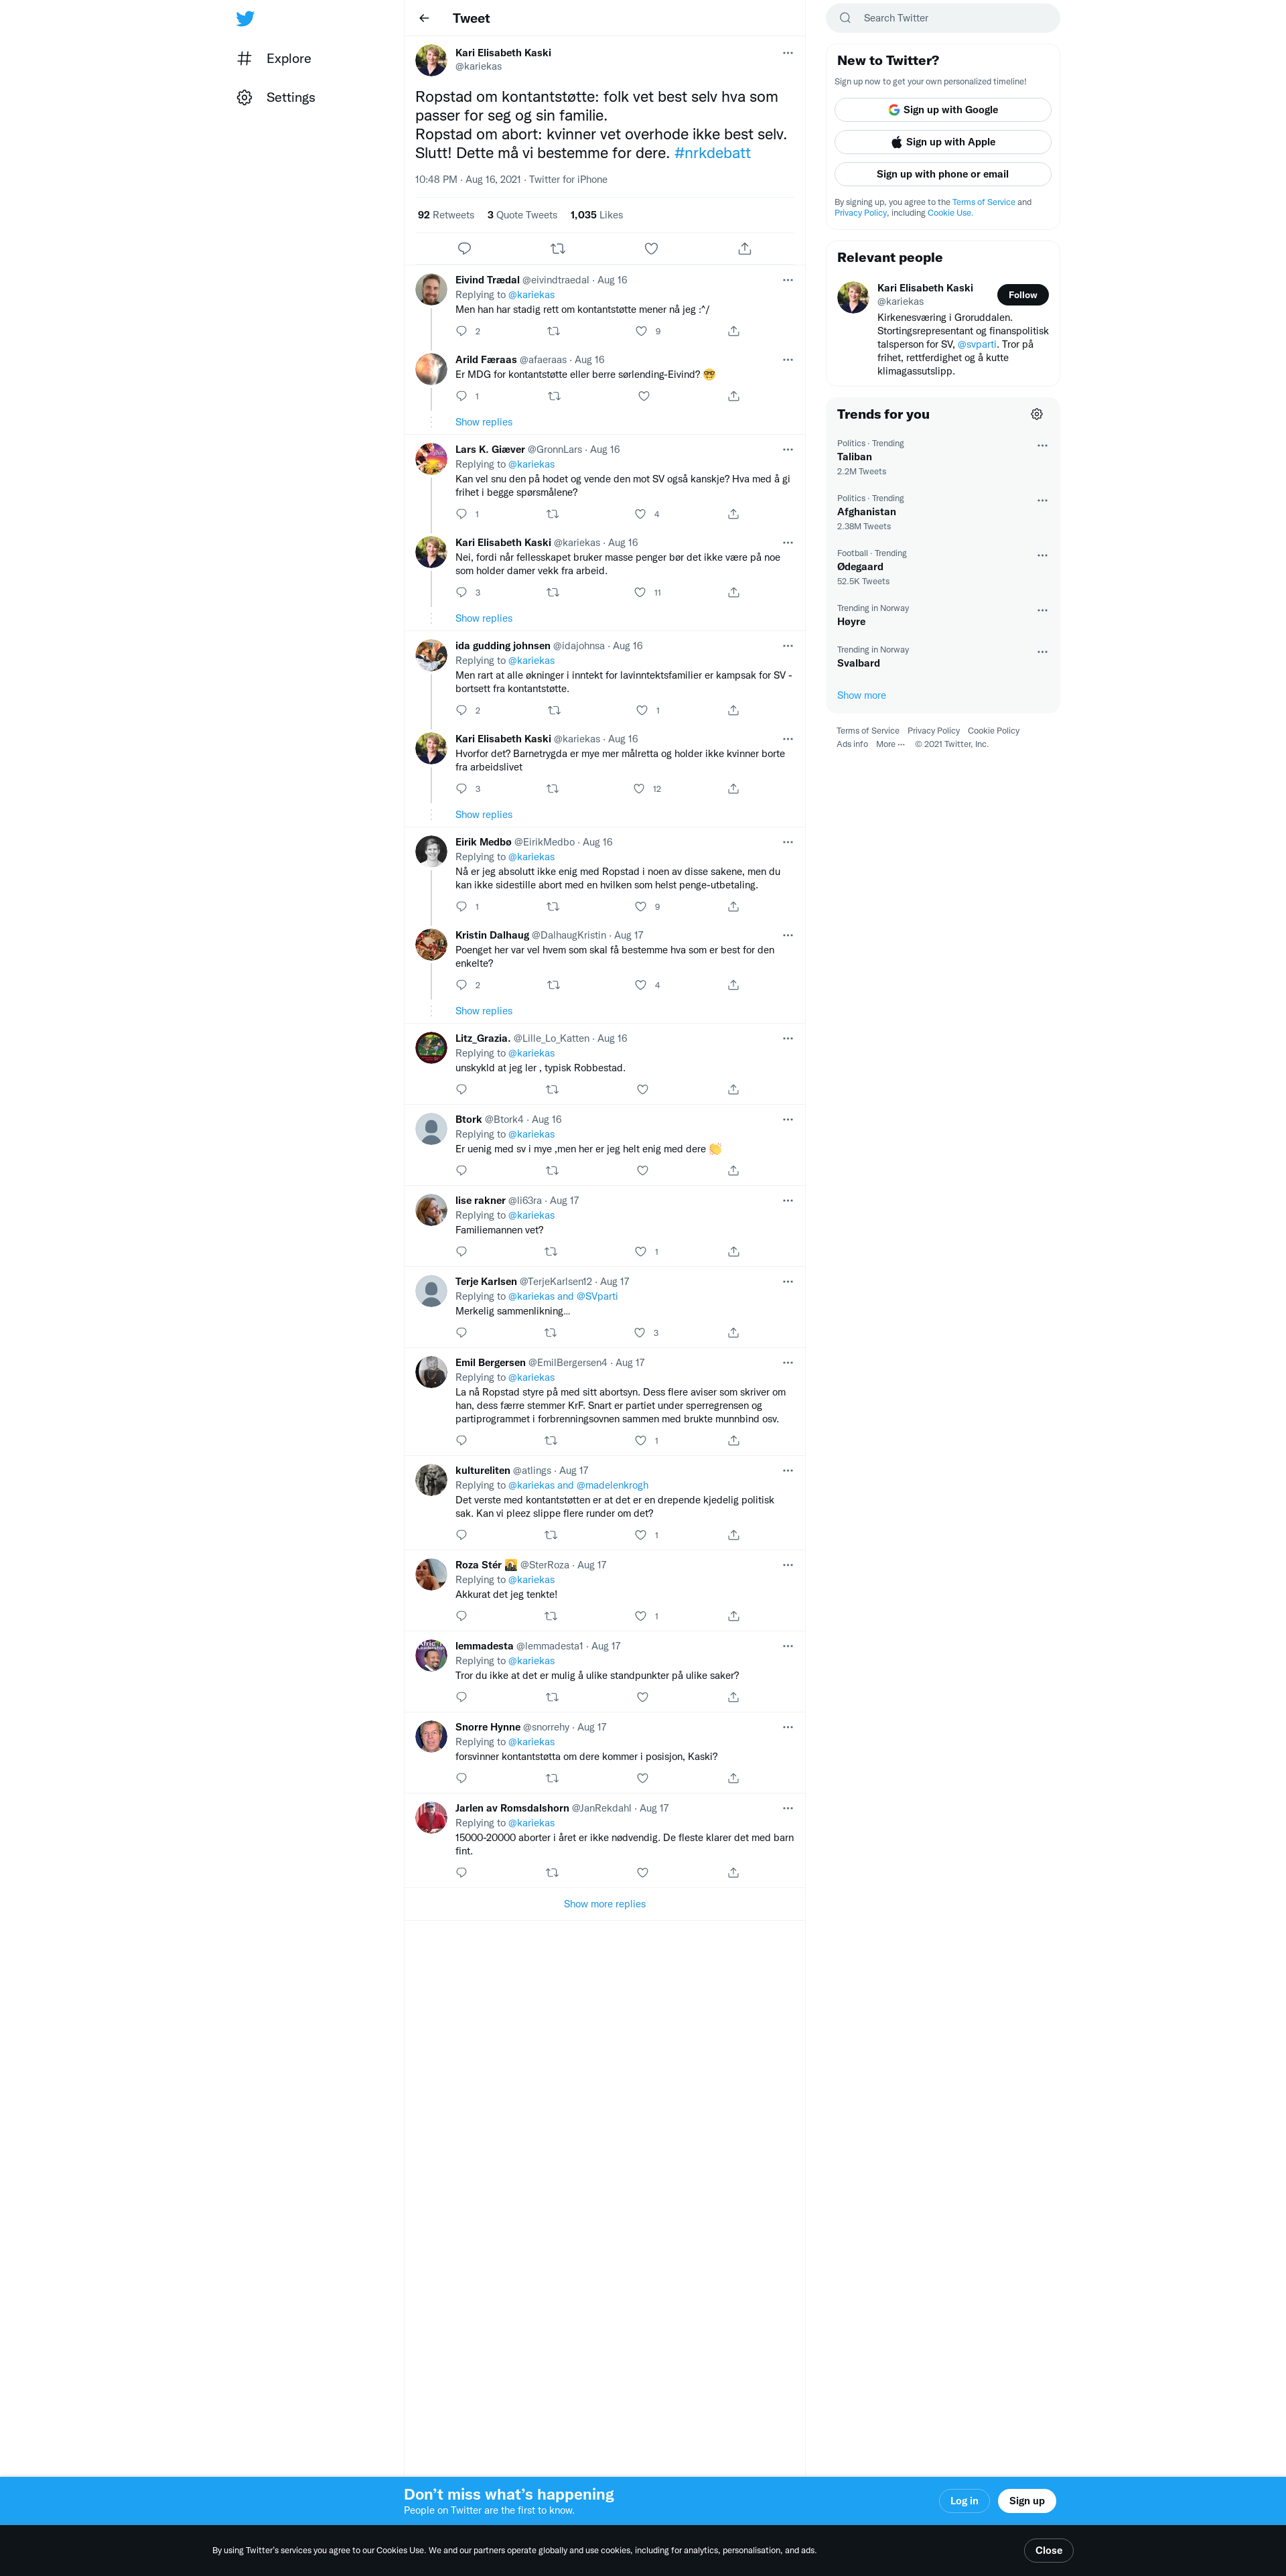Click the Twitter bird logo
Image resolution: width=1286 pixels, height=2576 pixels.
(x=245, y=18)
